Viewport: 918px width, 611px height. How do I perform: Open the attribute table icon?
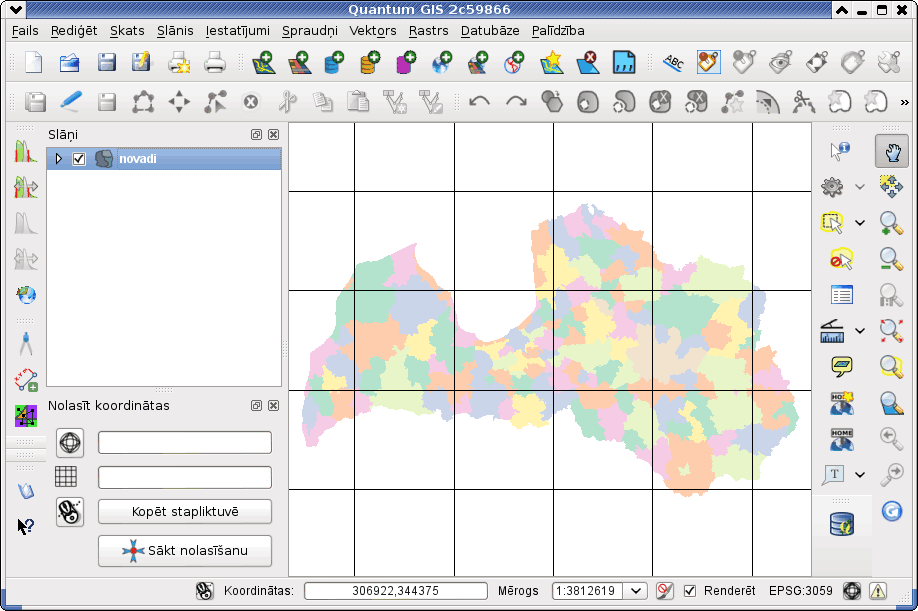pyautogui.click(x=841, y=294)
